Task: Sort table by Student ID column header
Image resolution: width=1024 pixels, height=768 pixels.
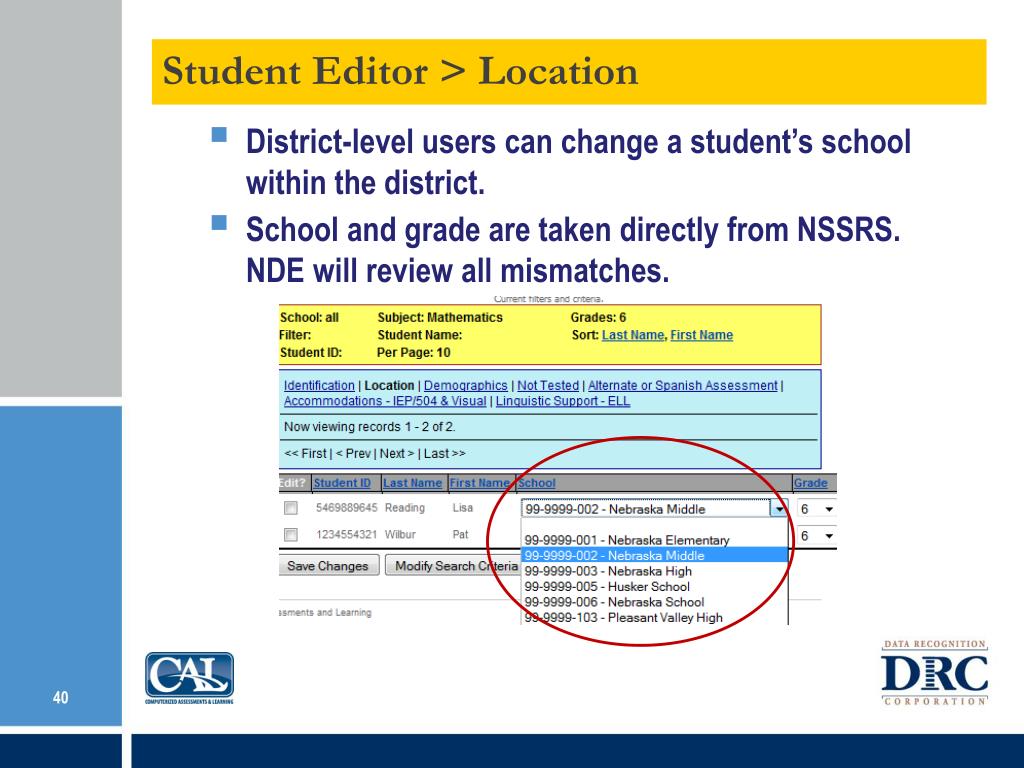Action: (342, 483)
